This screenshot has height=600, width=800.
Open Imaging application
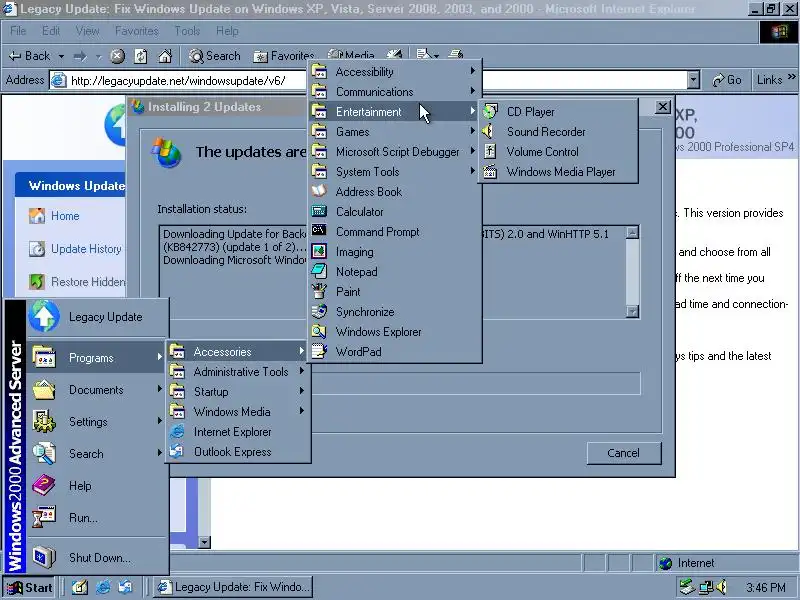tap(395, 252)
